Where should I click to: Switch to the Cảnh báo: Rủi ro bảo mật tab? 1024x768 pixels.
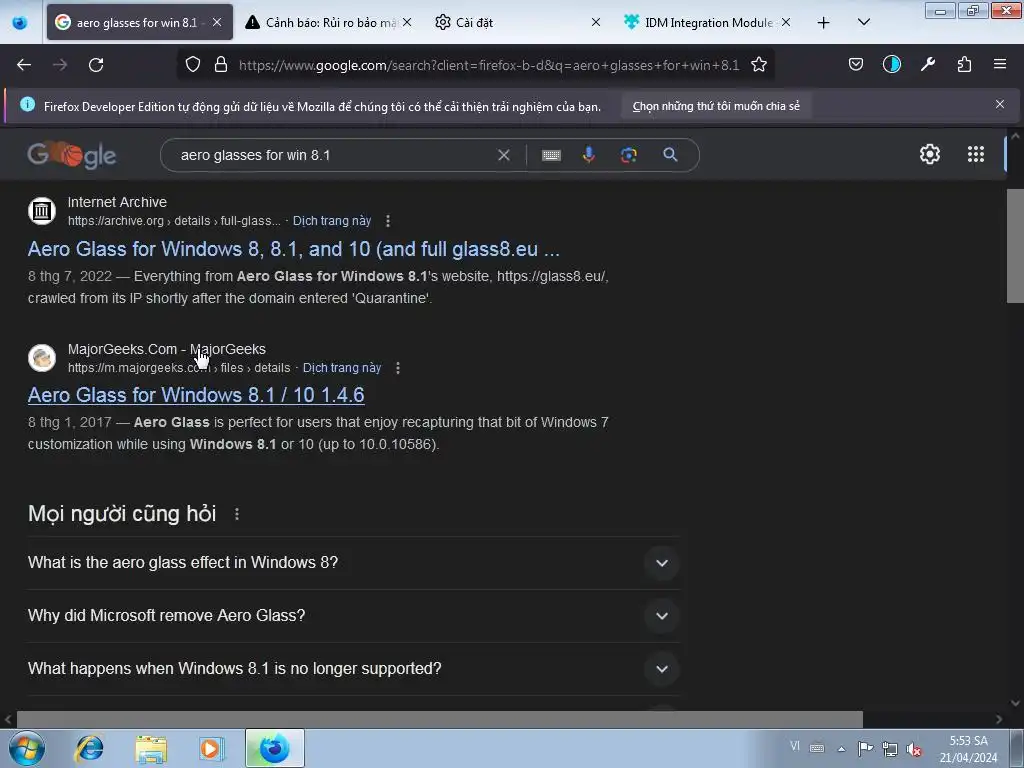pyautogui.click(x=330, y=22)
